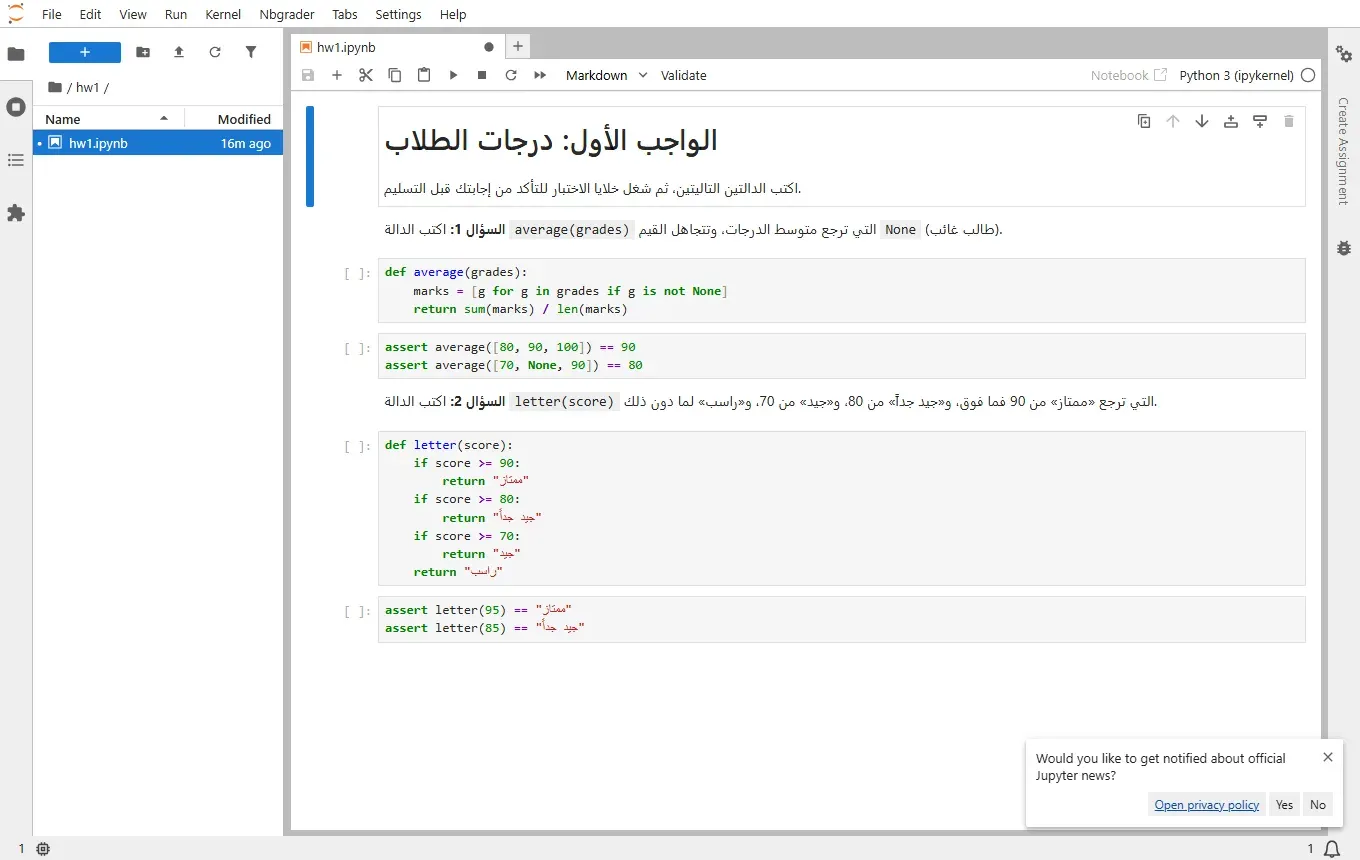Switch kernel via Python 3 (ipykernel)
The image size is (1360, 860).
click(1236, 75)
